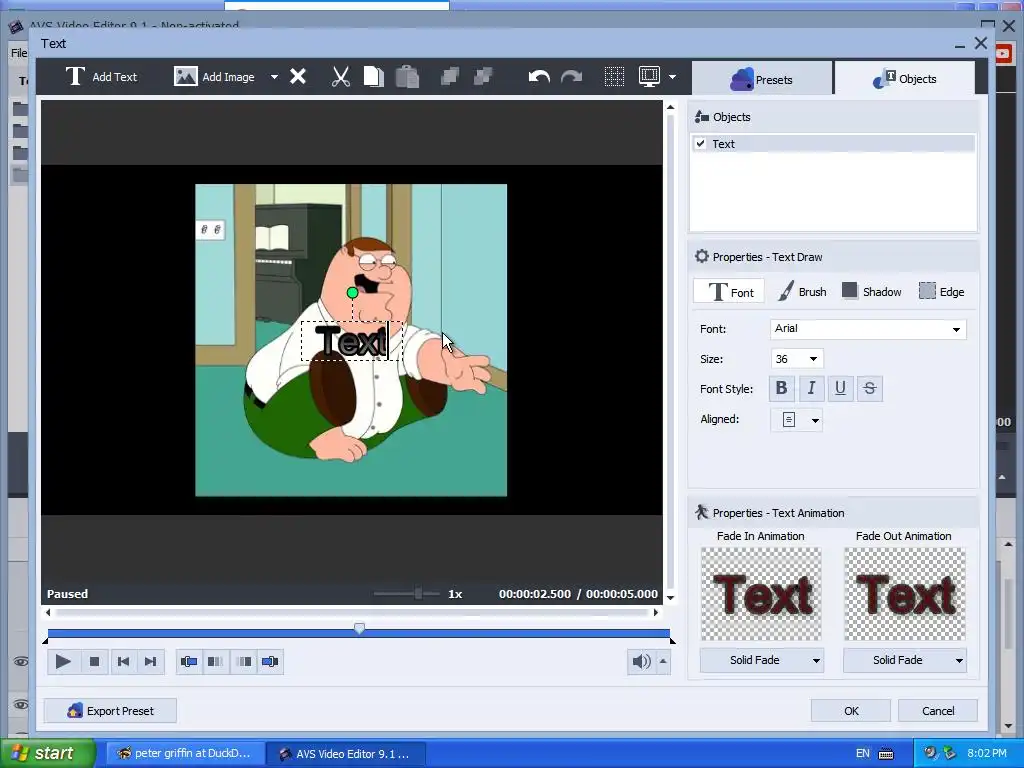Open the Fade Out Solid Fade dropdown

point(904,660)
